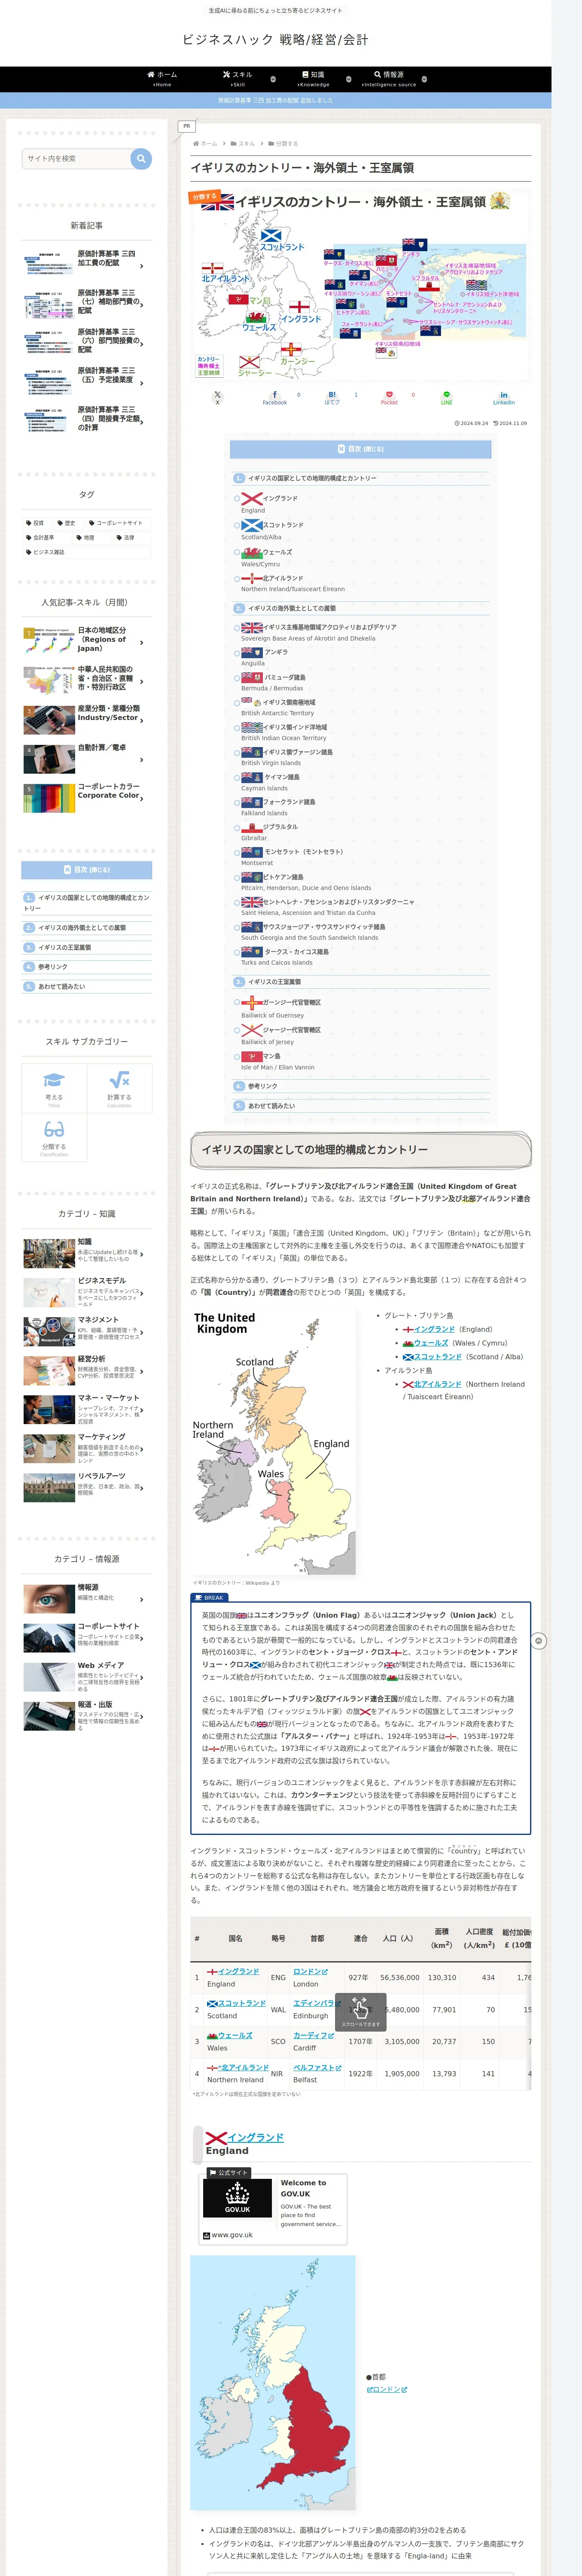Screen dimensions: 582x2576
Task: Click the site title ビジネスハック 戦略/経営/会計
Action: coord(275,39)
